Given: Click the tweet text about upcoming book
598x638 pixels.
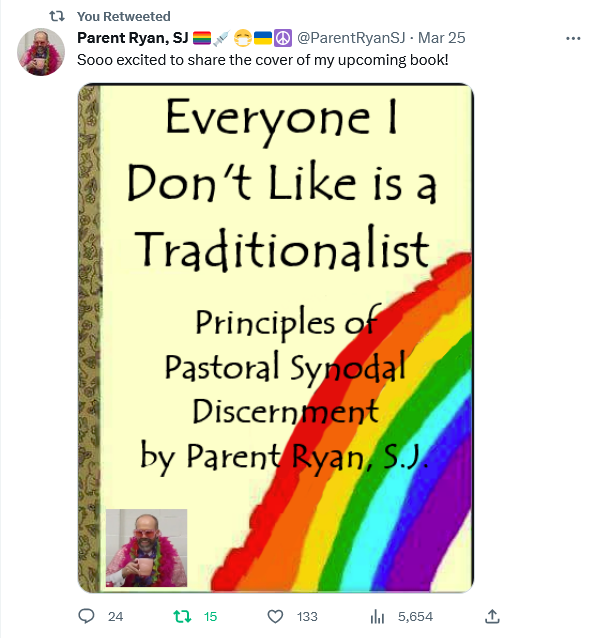Looking at the screenshot, I should 263,60.
